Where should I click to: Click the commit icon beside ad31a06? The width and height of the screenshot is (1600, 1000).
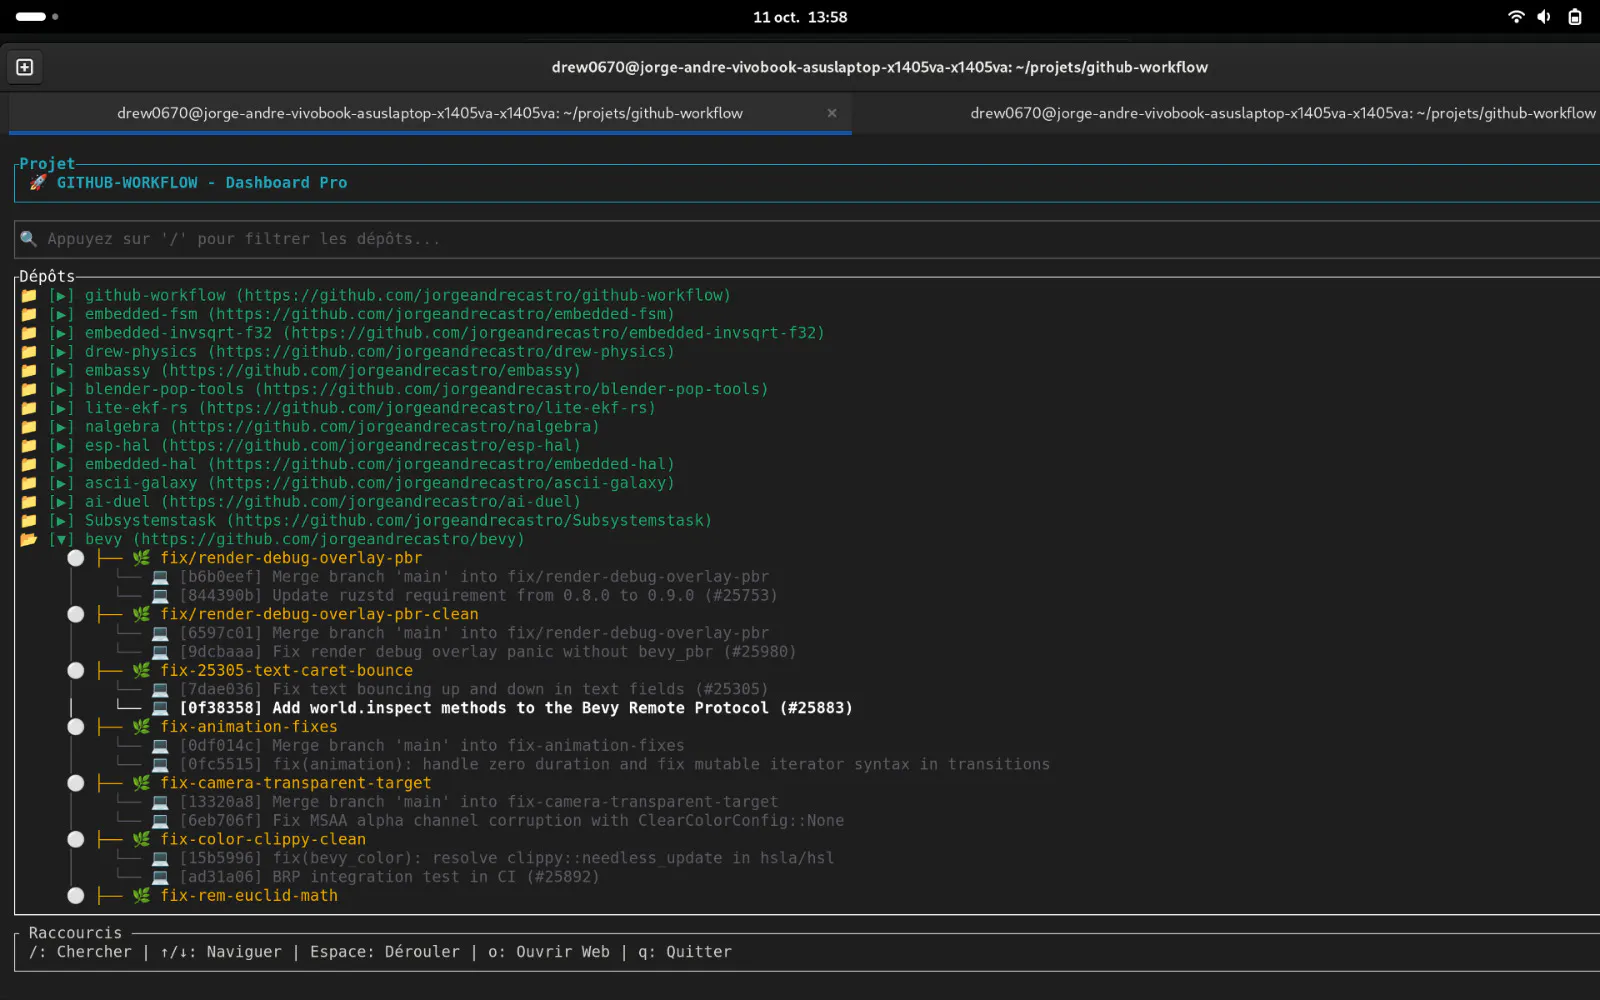tap(160, 877)
